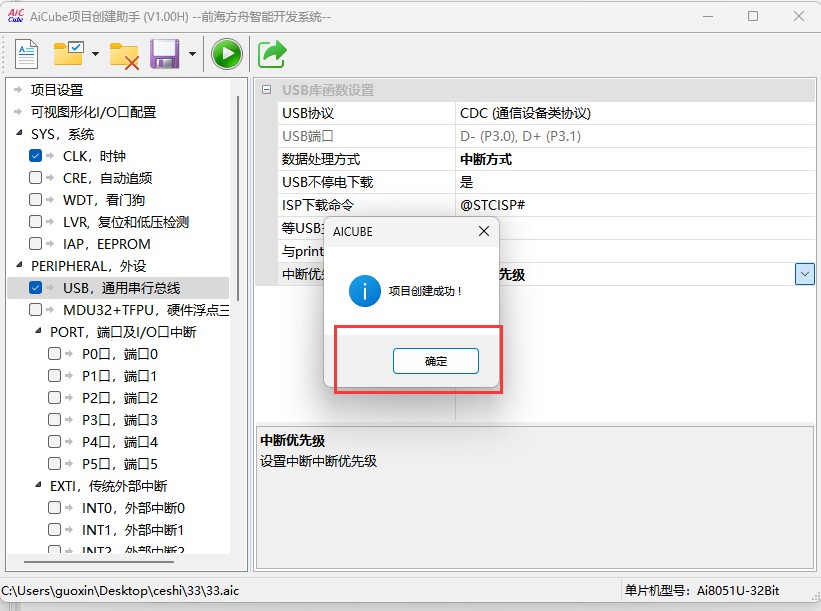This screenshot has width=821, height=611.
Task: Click the AiCube app logo in title bar
Action: pyautogui.click(x=16, y=16)
